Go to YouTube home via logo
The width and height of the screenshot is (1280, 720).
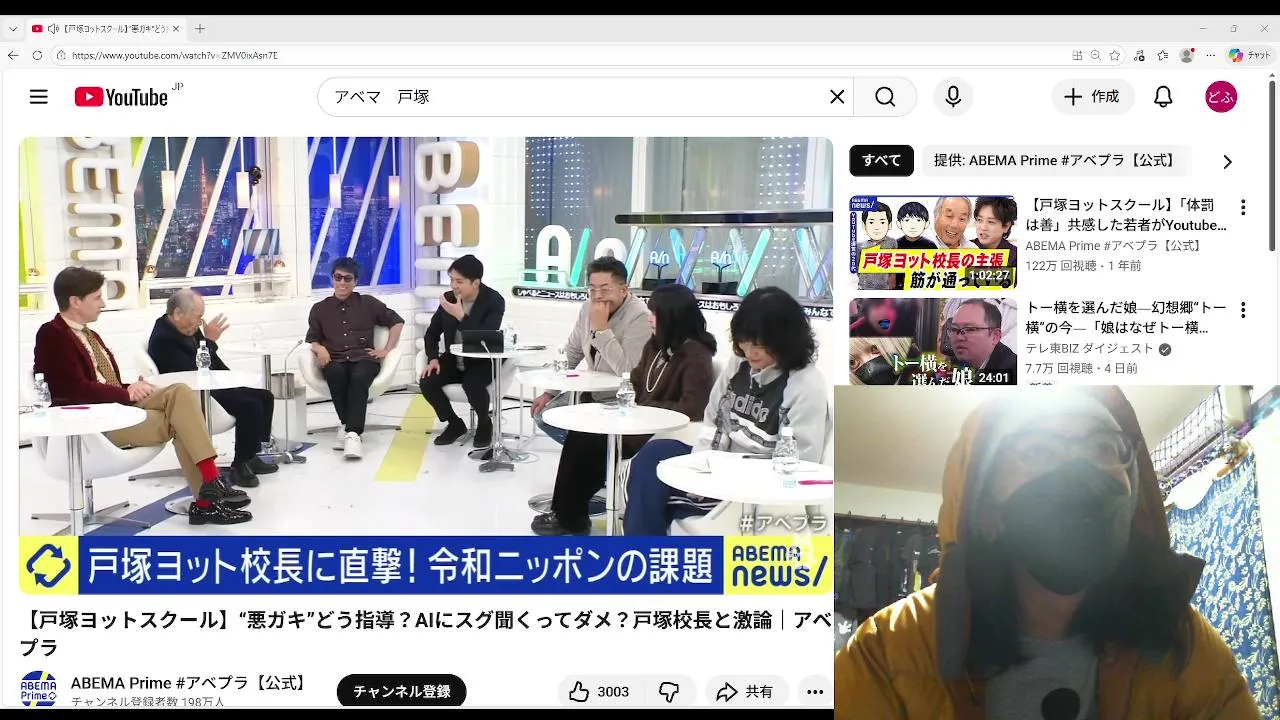point(121,97)
